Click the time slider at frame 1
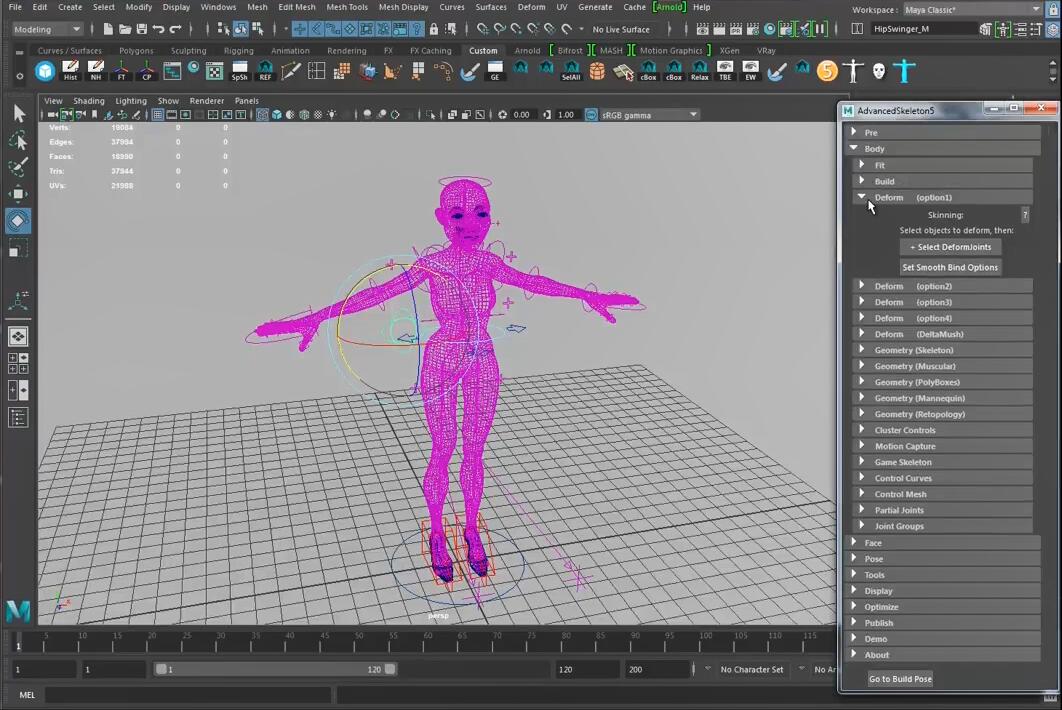The height and width of the screenshot is (710, 1062). (18, 640)
